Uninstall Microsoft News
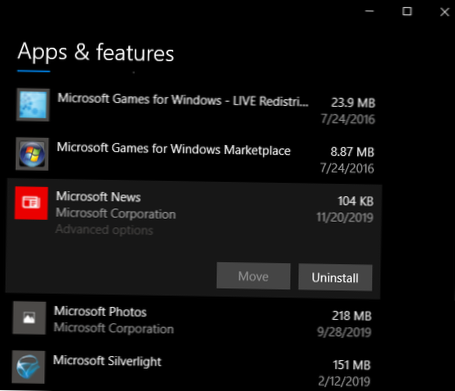This screenshot has width=455, height=391. click(x=335, y=277)
